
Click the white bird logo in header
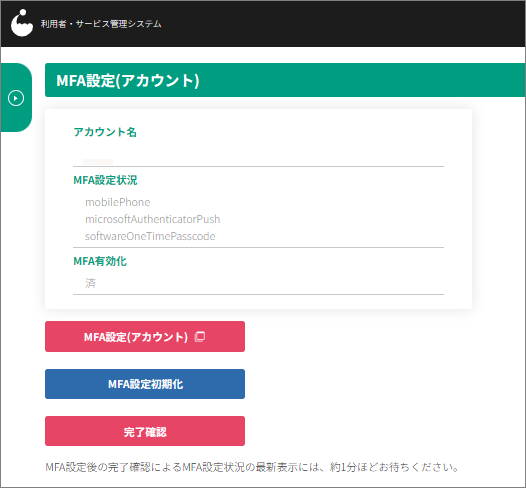coord(22,23)
